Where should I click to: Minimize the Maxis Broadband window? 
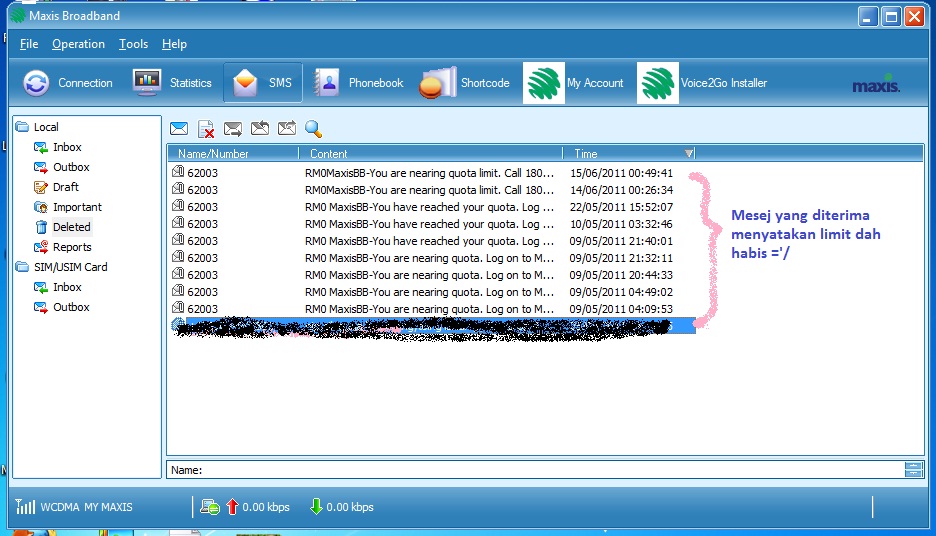[x=868, y=17]
